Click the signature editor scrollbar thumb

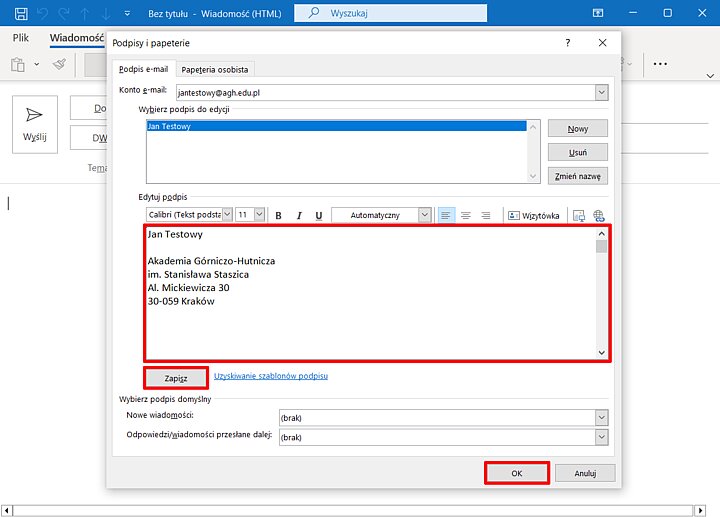click(x=602, y=247)
